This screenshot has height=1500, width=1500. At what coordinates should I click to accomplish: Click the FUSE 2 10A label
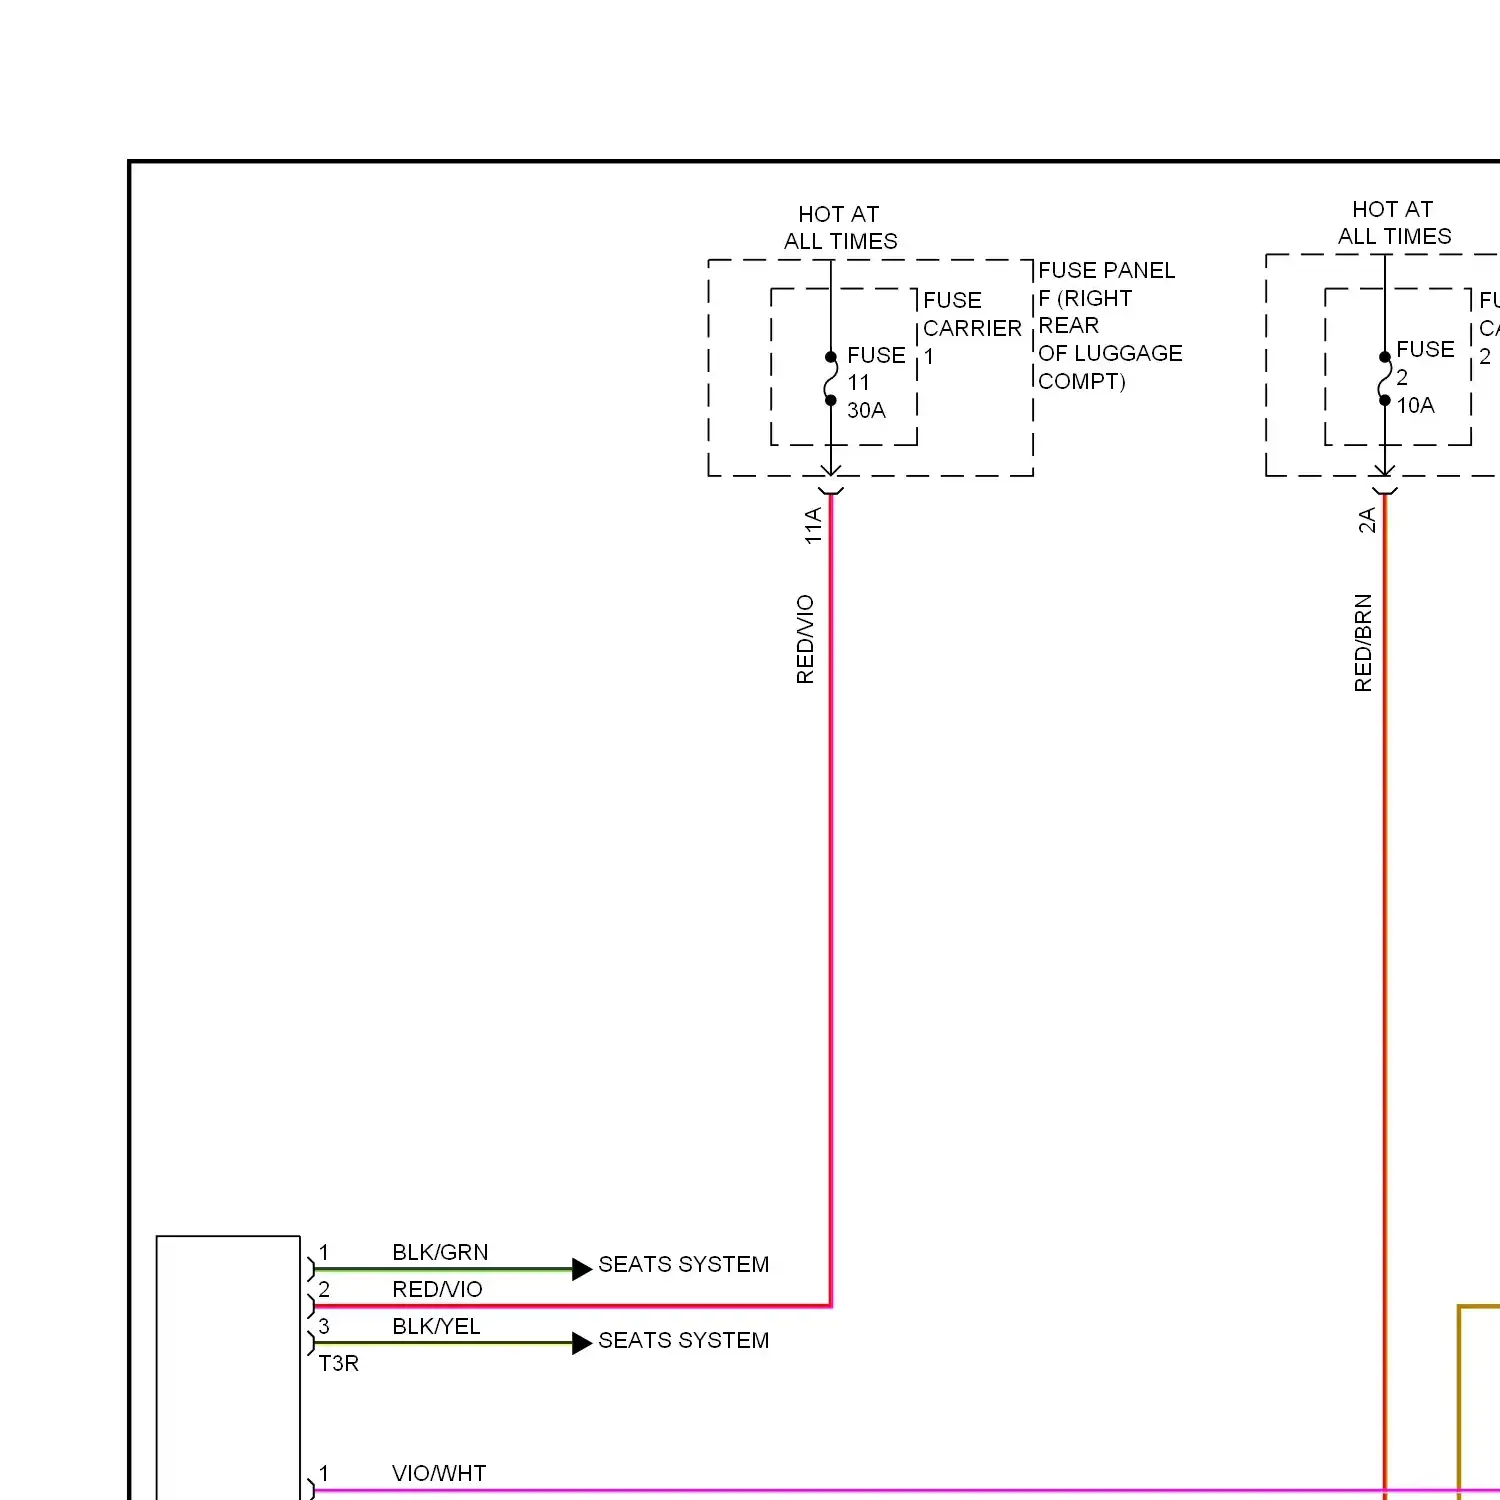1425,377
